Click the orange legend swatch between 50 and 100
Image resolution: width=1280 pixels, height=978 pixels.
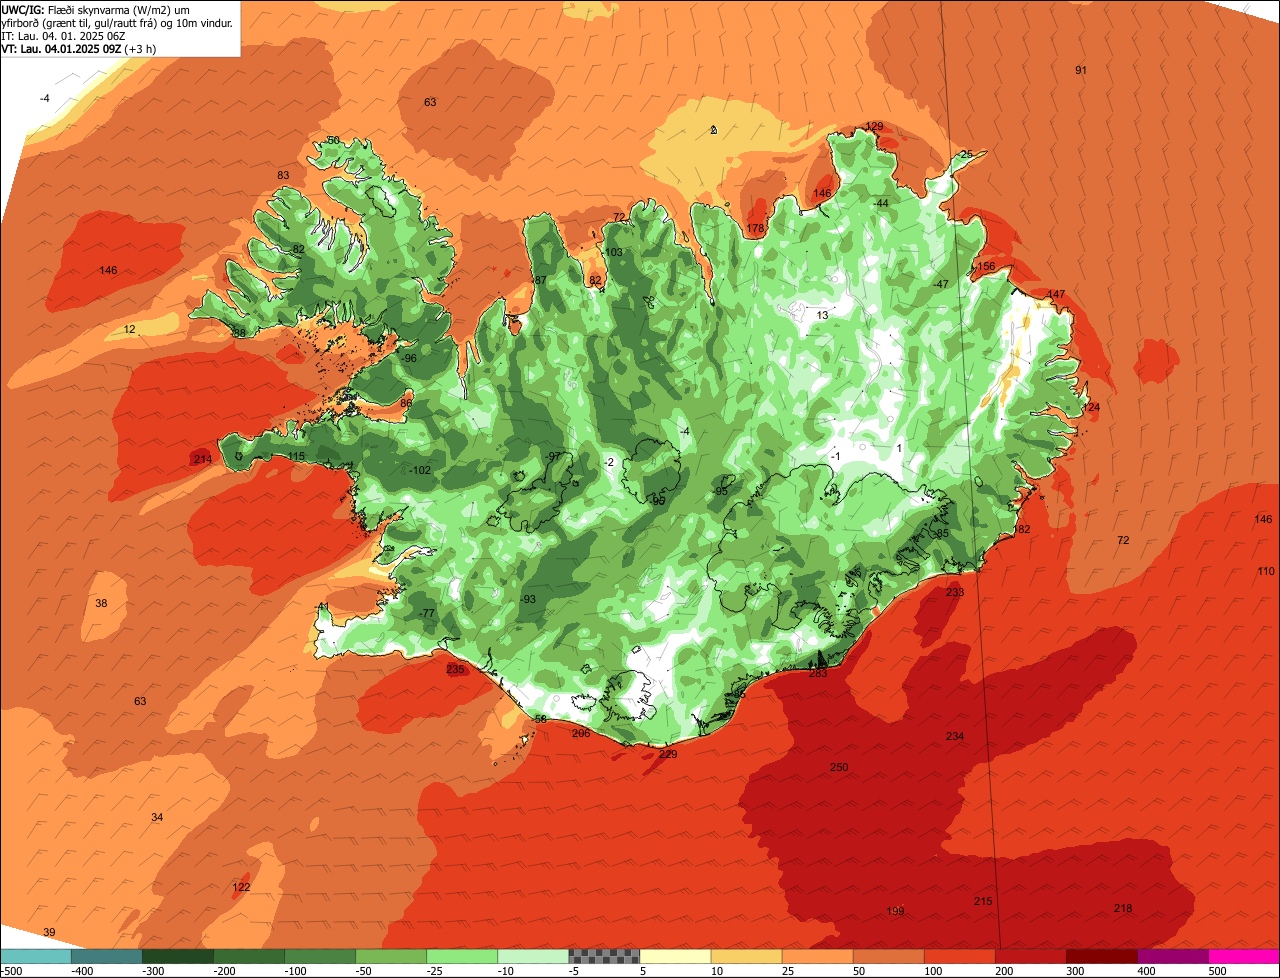point(888,956)
